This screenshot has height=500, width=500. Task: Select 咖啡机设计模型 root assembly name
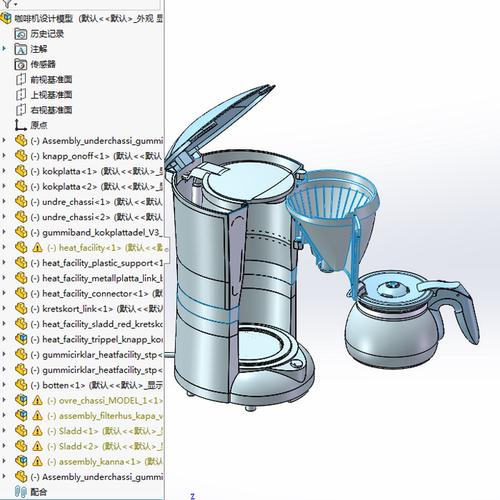[43, 18]
